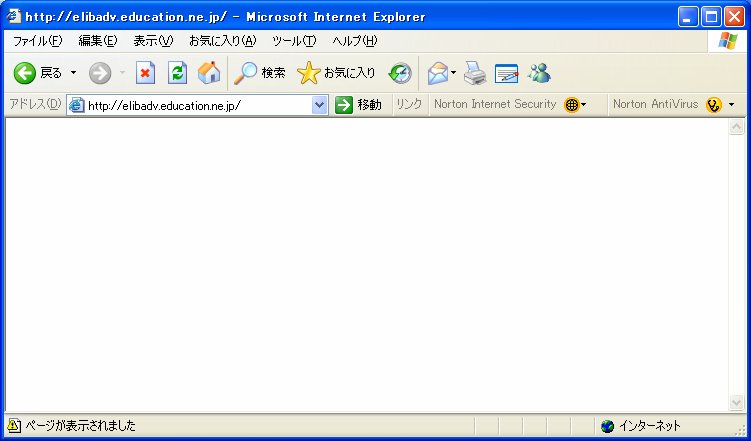Click the vertical scrollbar up arrow
Image resolution: width=751 pixels, height=441 pixels.
tap(736, 126)
